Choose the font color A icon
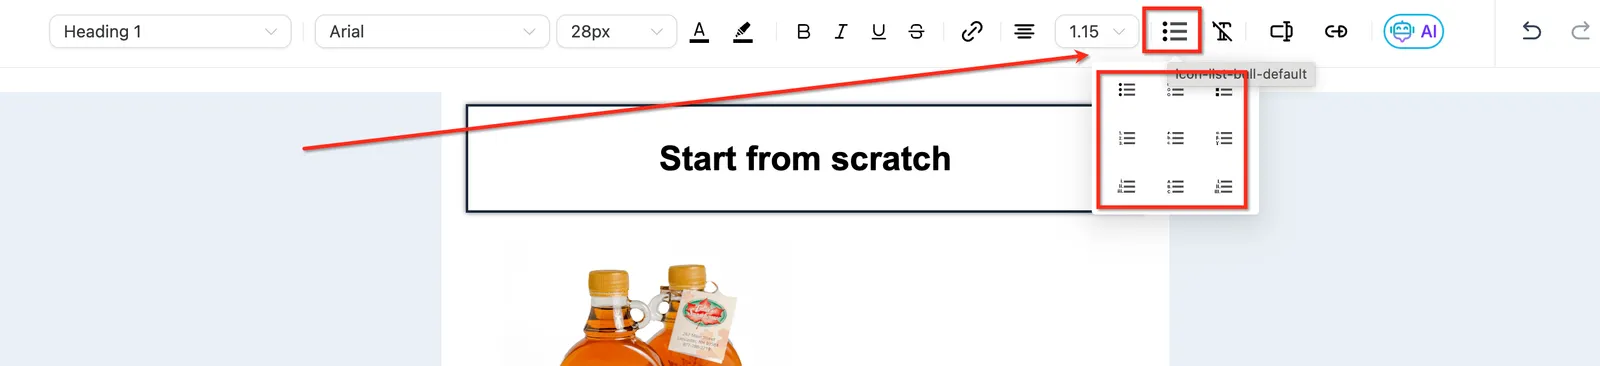This screenshot has width=1600, height=366. pos(699,32)
